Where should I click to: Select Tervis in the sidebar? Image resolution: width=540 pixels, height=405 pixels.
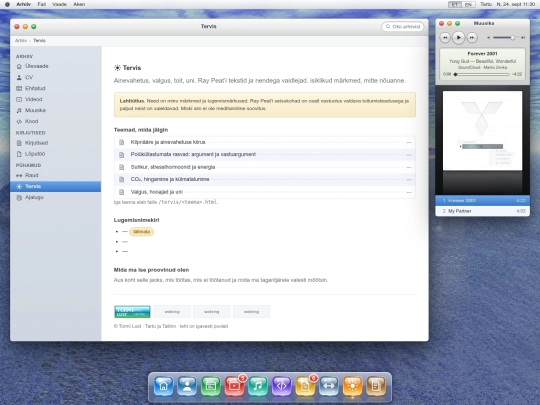tap(55, 186)
